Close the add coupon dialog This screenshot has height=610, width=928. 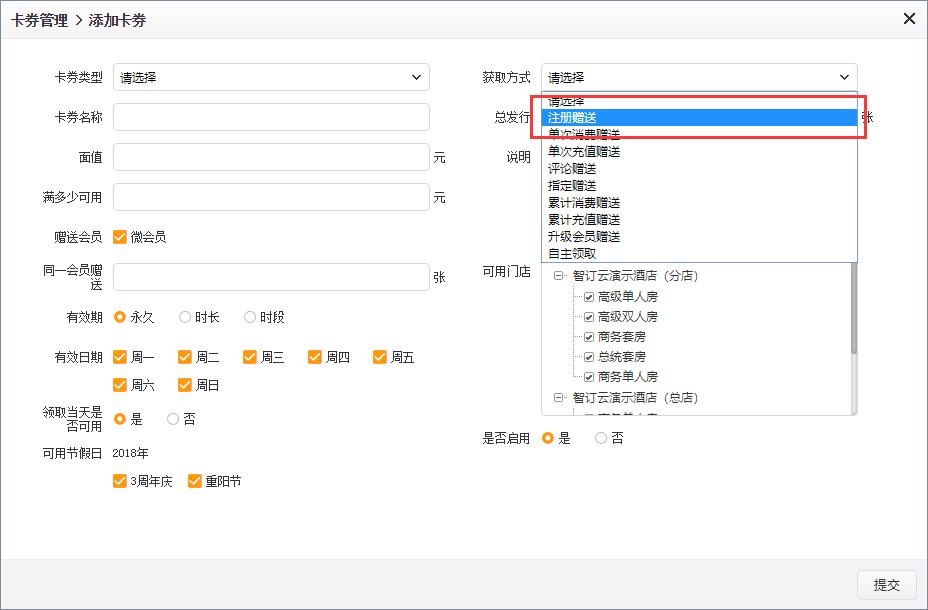[x=909, y=19]
